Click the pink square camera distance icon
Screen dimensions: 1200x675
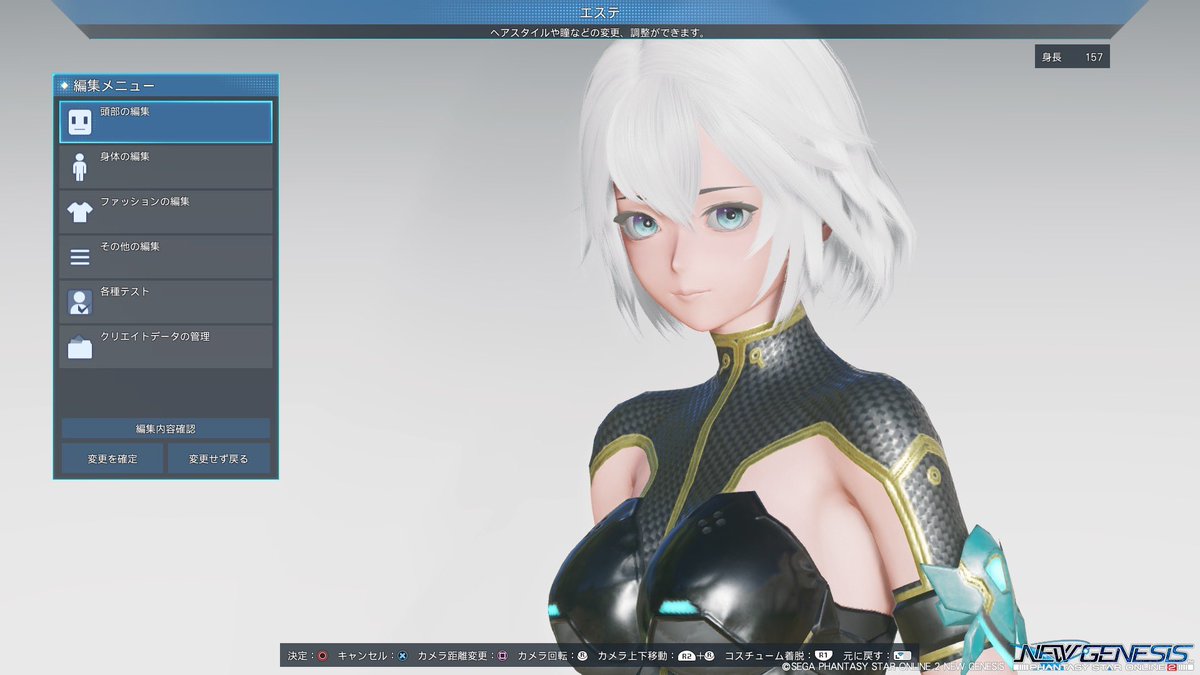pyautogui.click(x=502, y=656)
